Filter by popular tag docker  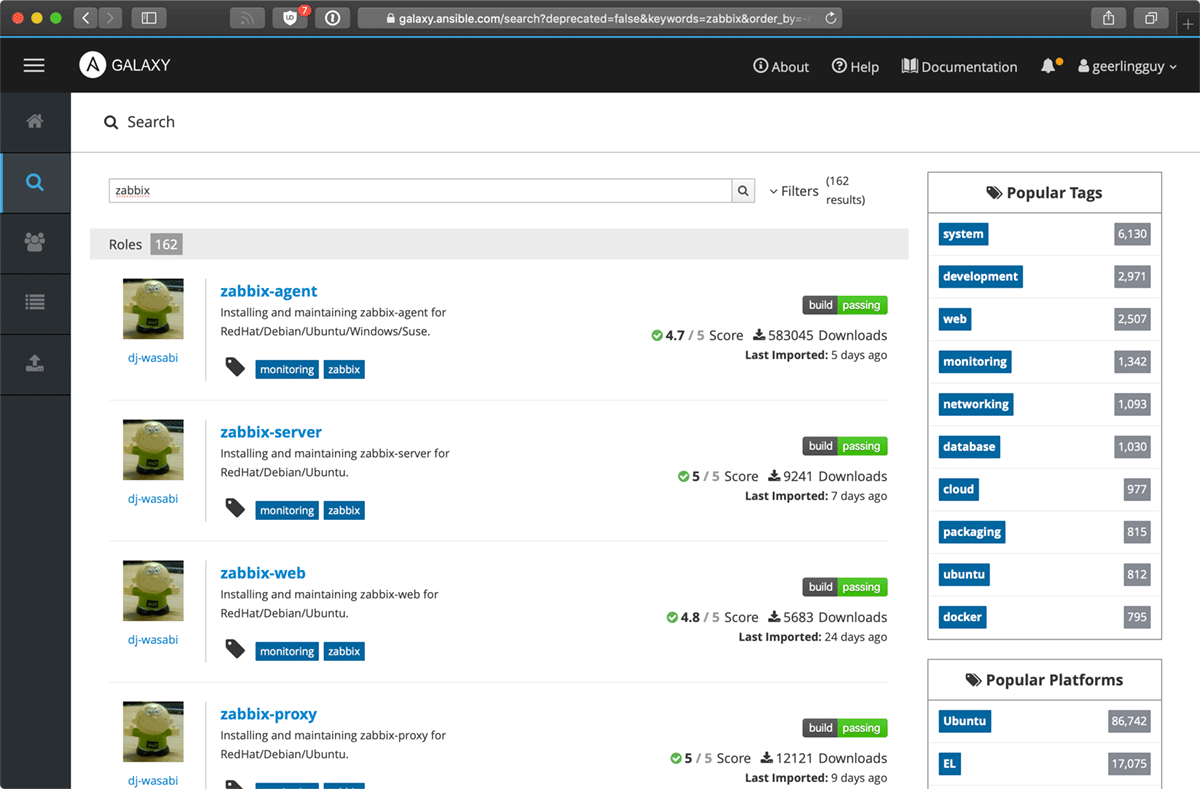[963, 617]
